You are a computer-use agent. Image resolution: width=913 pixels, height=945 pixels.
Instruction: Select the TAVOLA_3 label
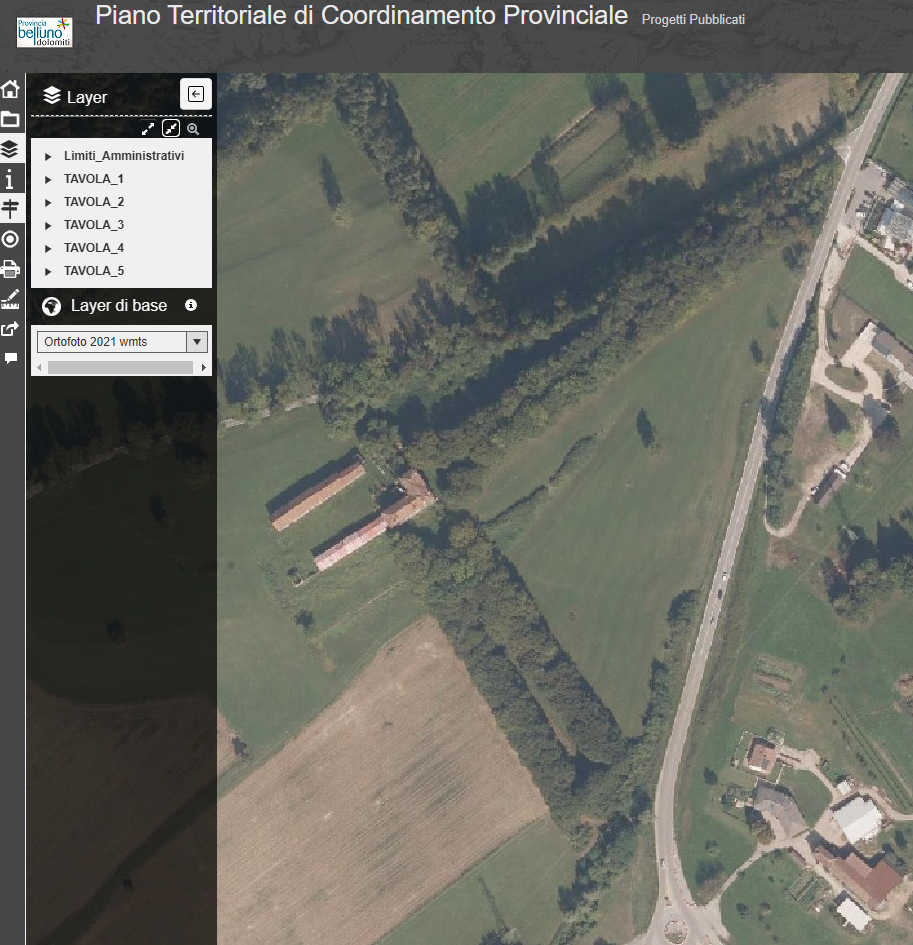[x=94, y=224]
